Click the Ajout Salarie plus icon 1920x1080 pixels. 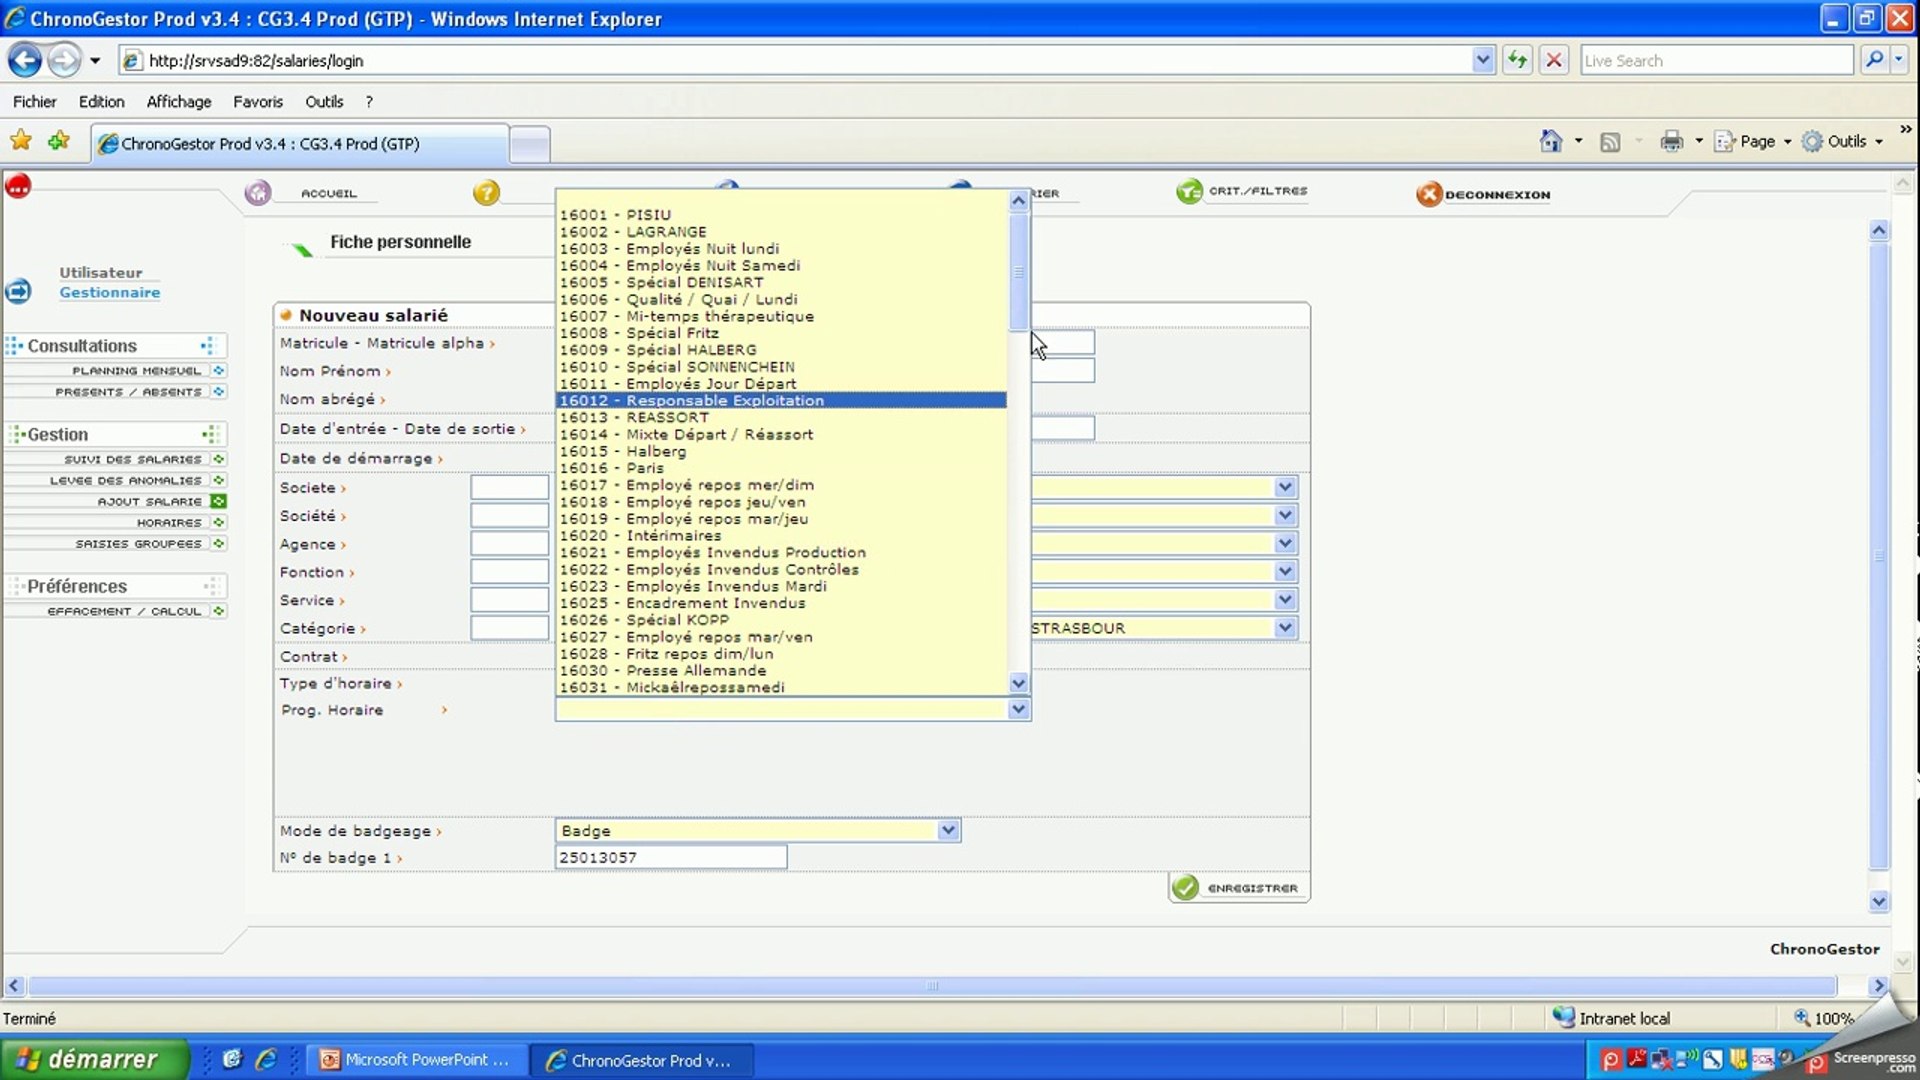pos(219,501)
